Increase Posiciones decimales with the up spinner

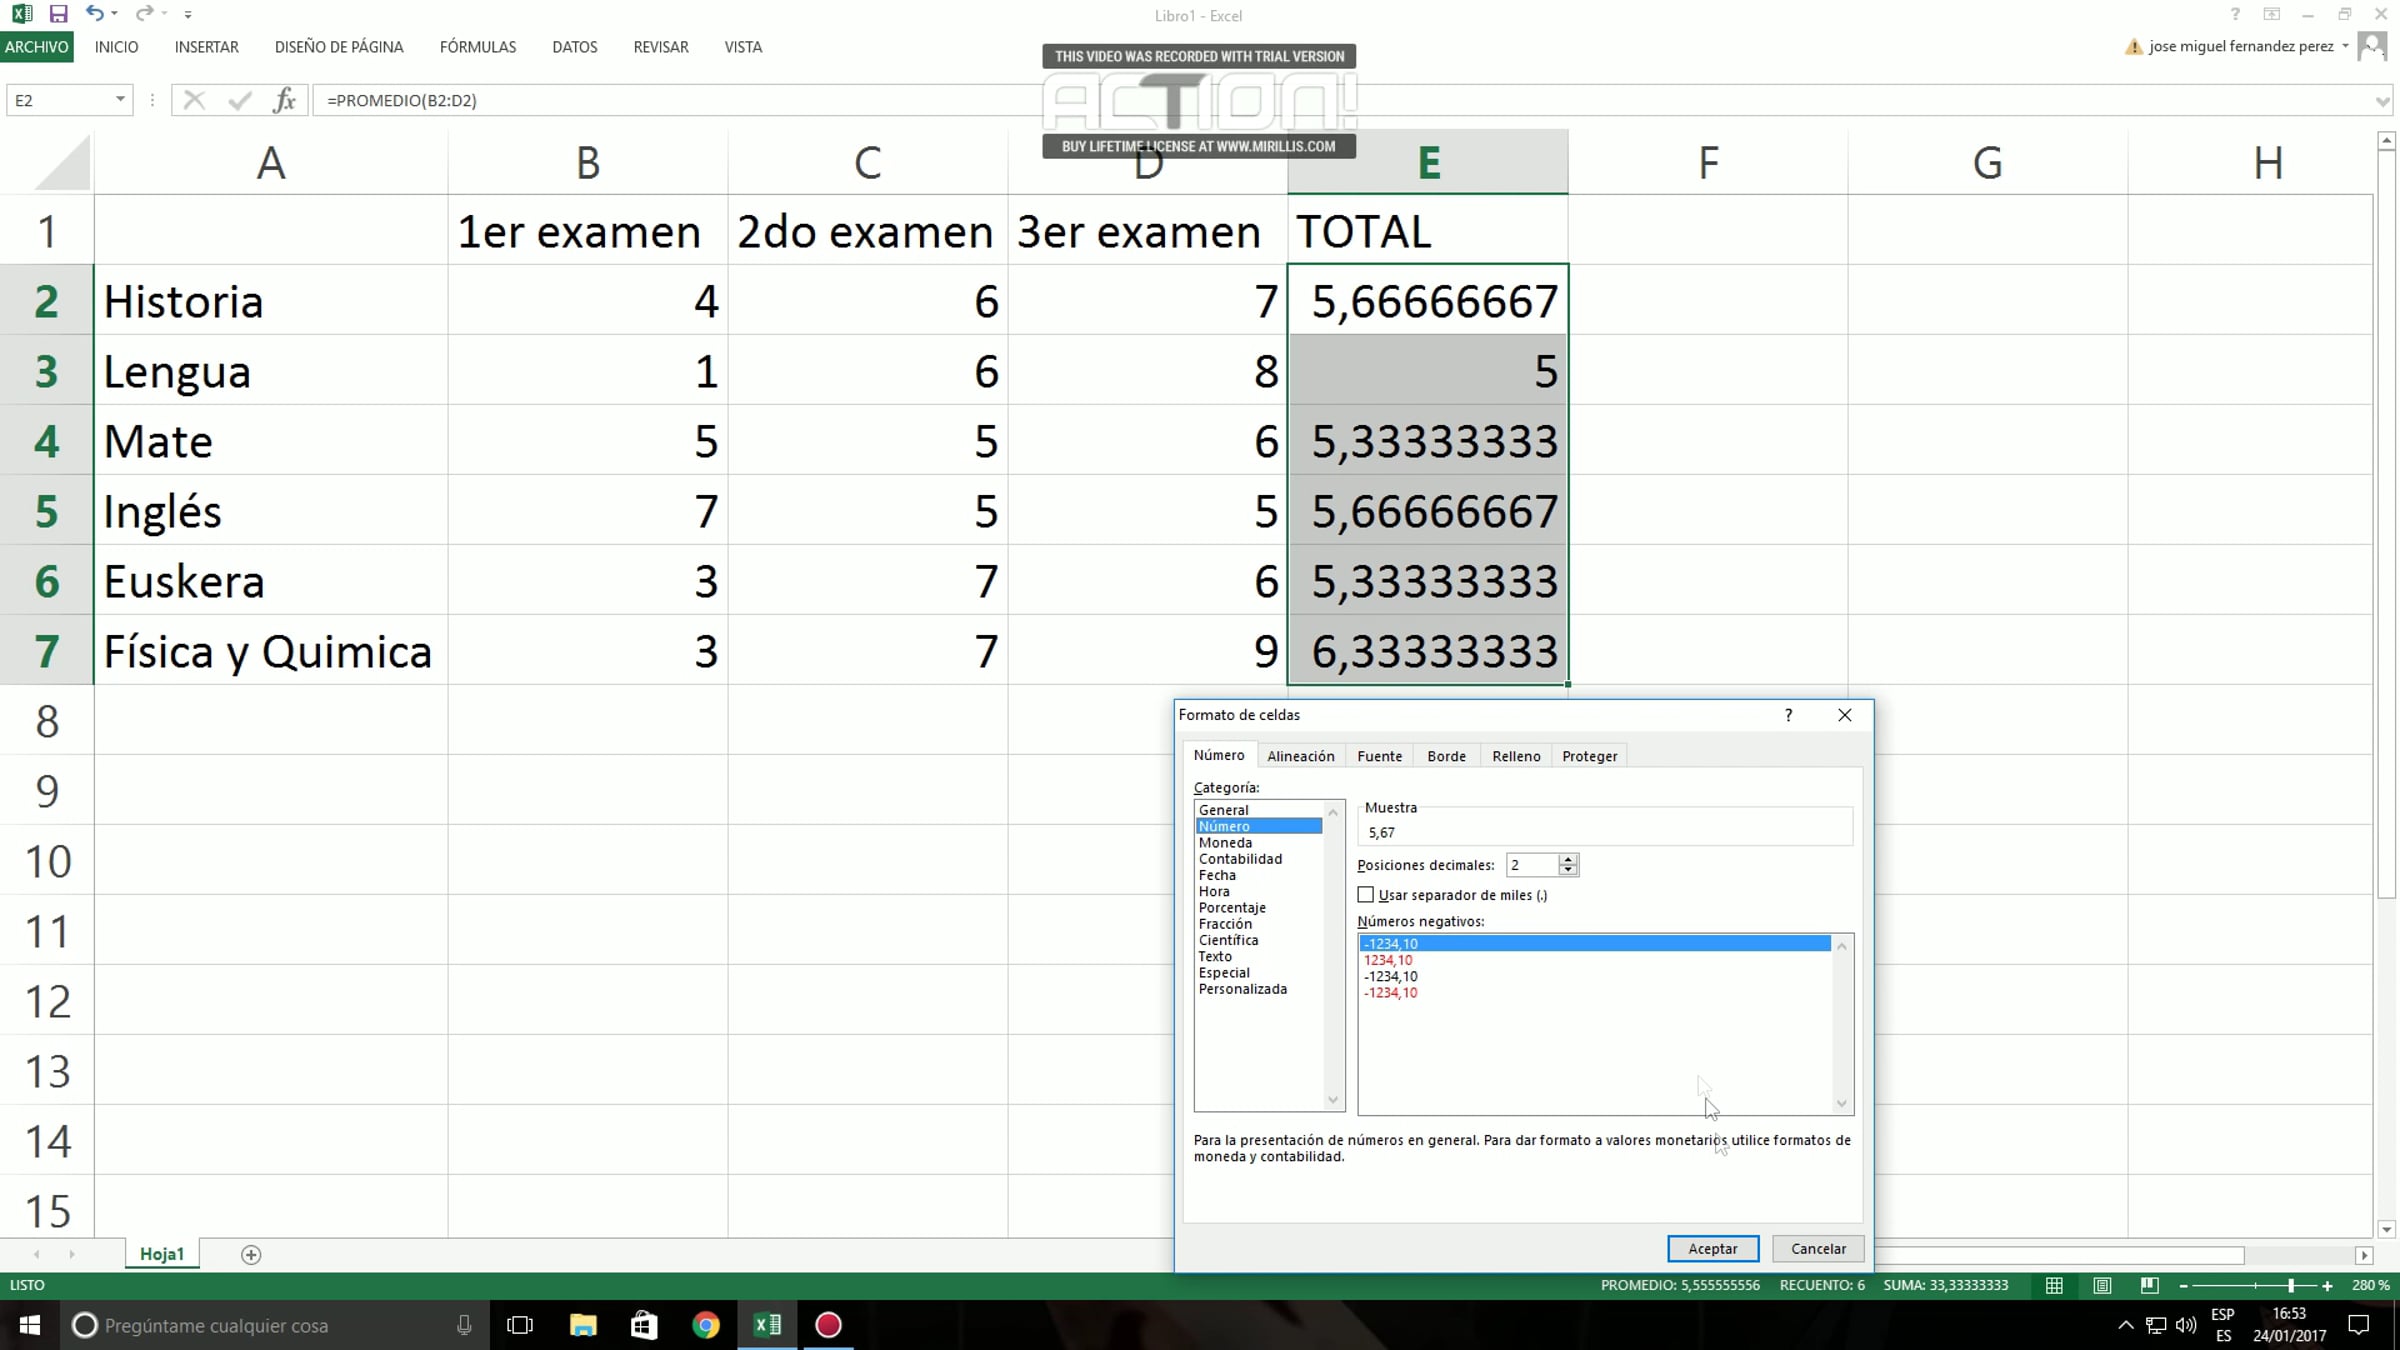coord(1568,859)
